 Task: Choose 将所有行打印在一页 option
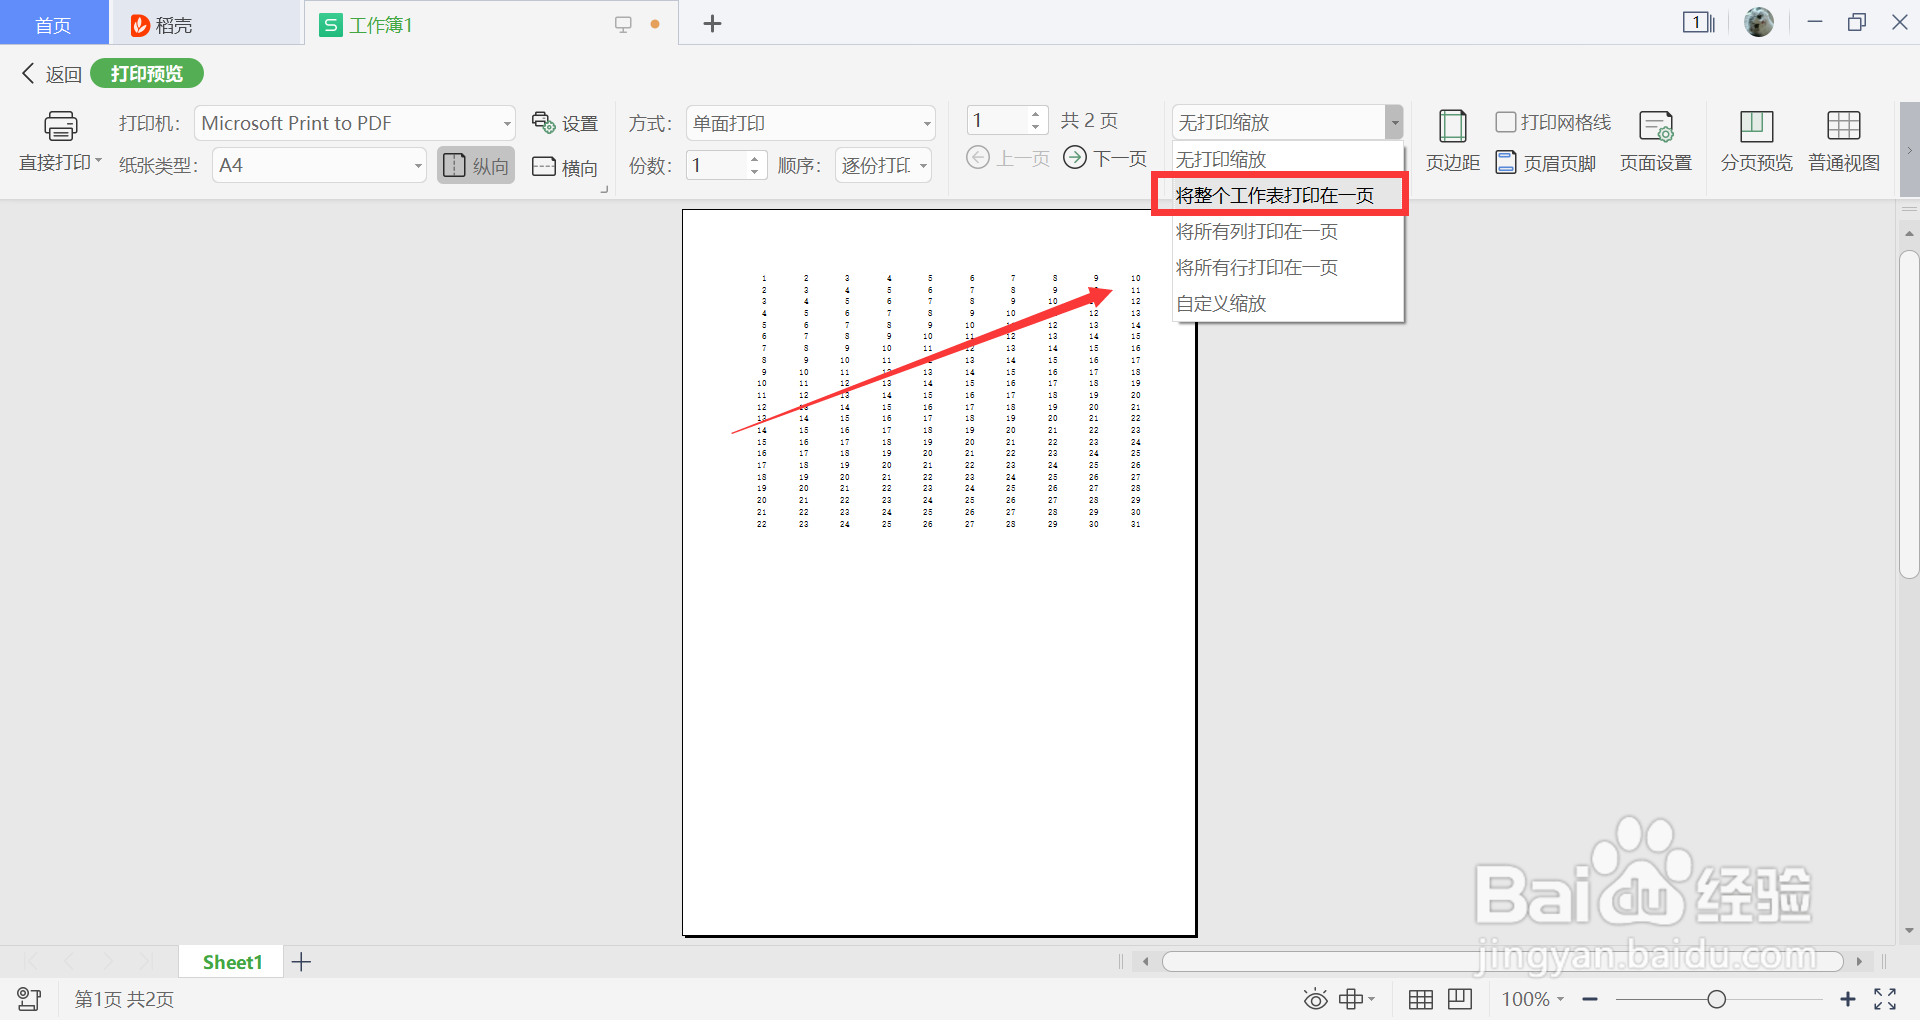click(1288, 268)
